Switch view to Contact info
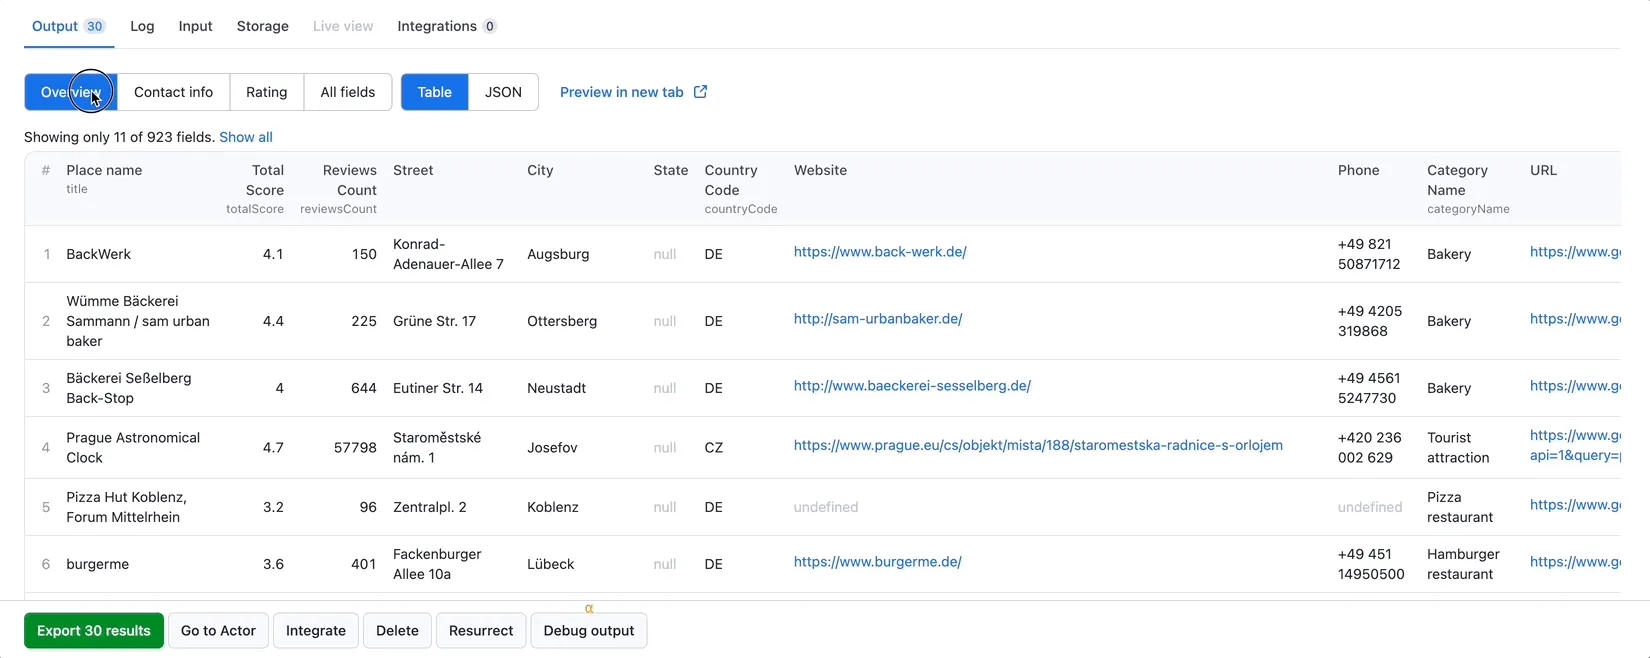The width and height of the screenshot is (1650, 658). (173, 92)
